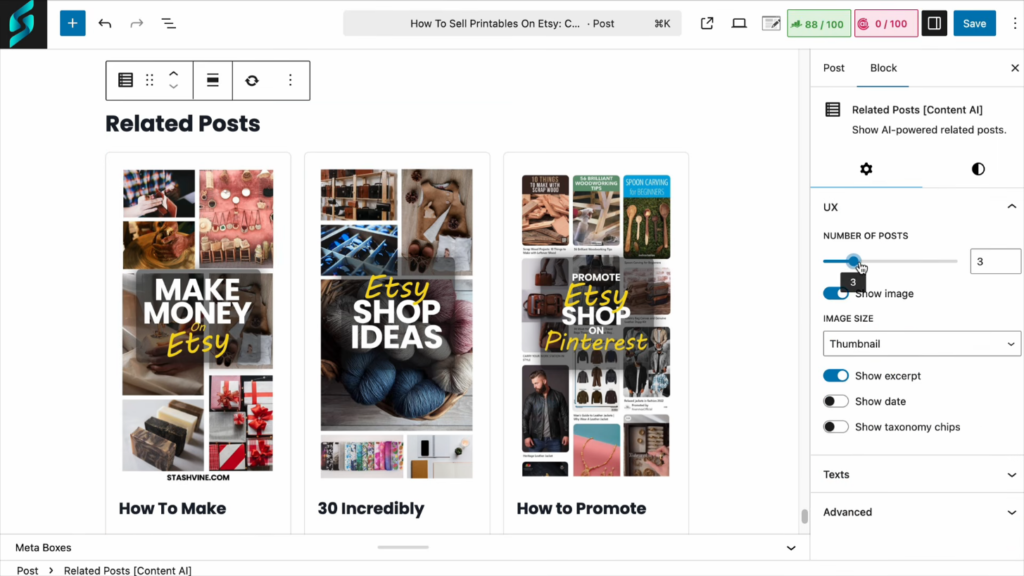Click the 88 / 100 SEO score button
This screenshot has width=1024, height=576.
pos(817,23)
